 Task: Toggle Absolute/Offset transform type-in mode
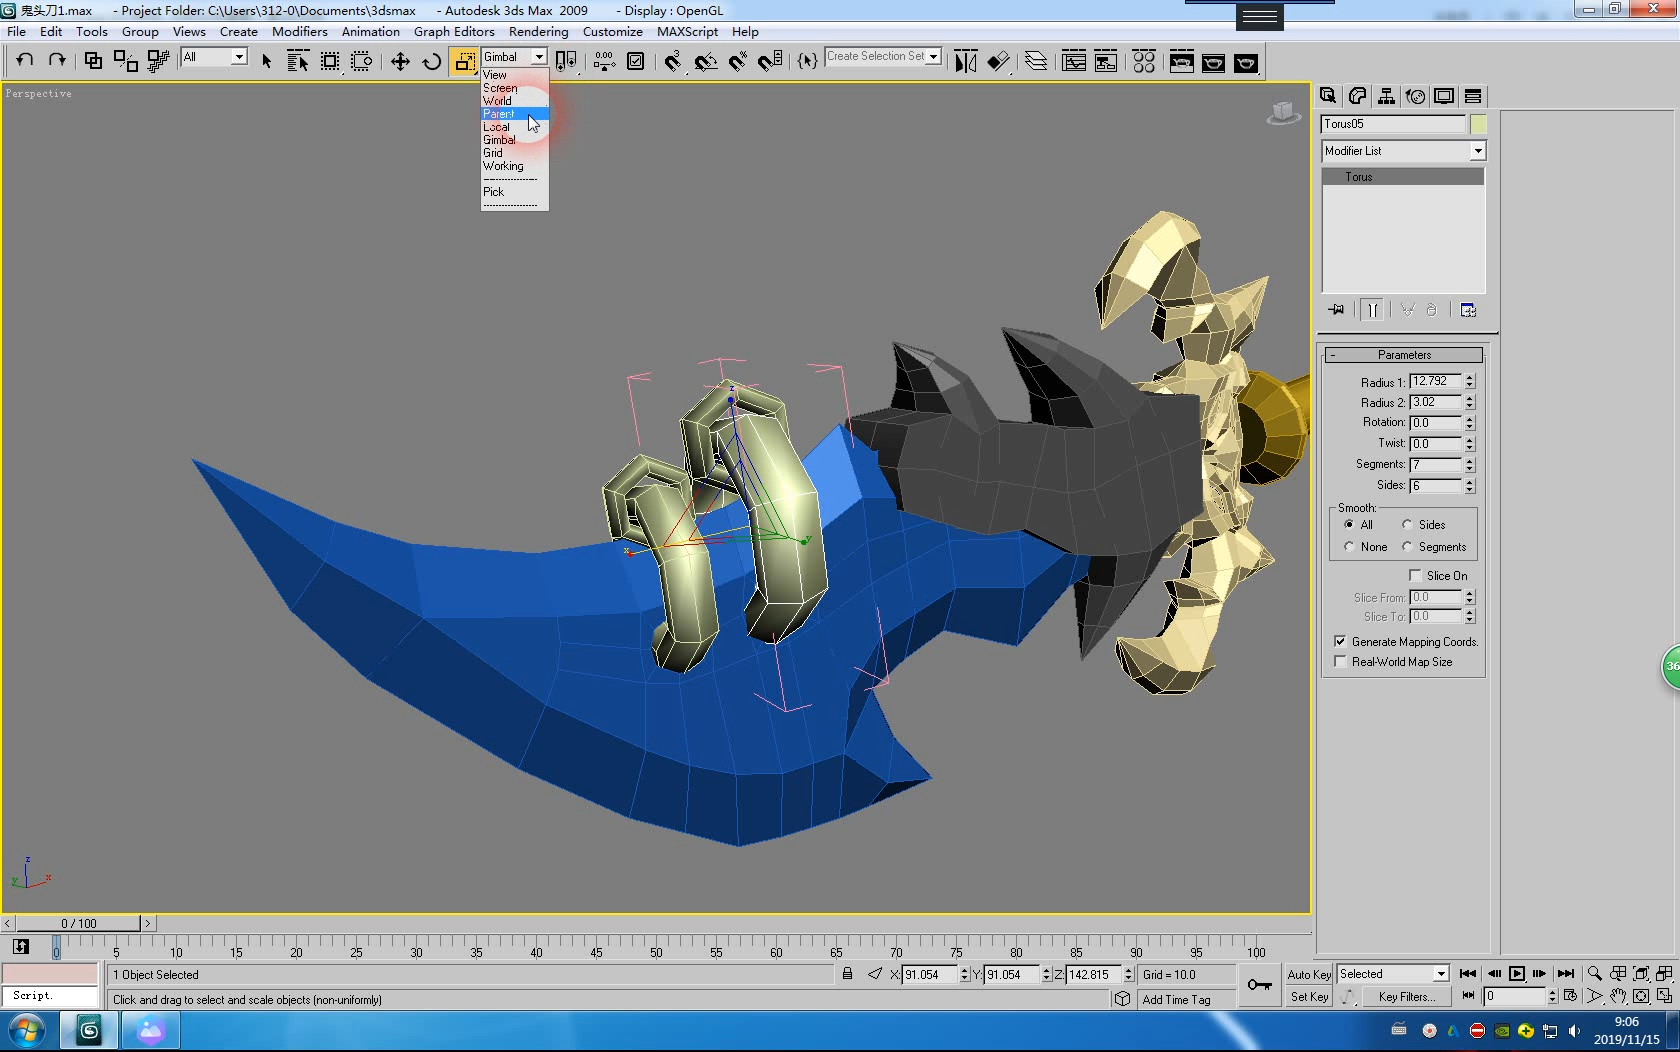[875, 974]
